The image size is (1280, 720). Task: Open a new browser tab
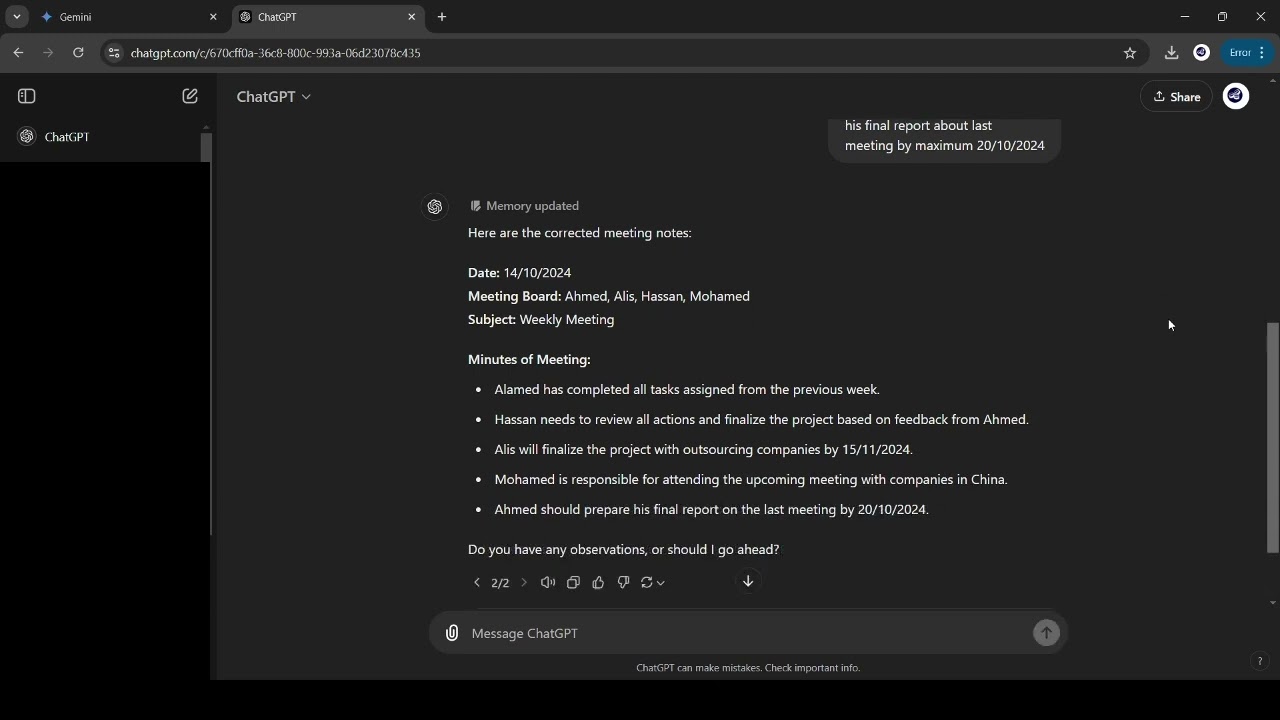click(x=442, y=17)
